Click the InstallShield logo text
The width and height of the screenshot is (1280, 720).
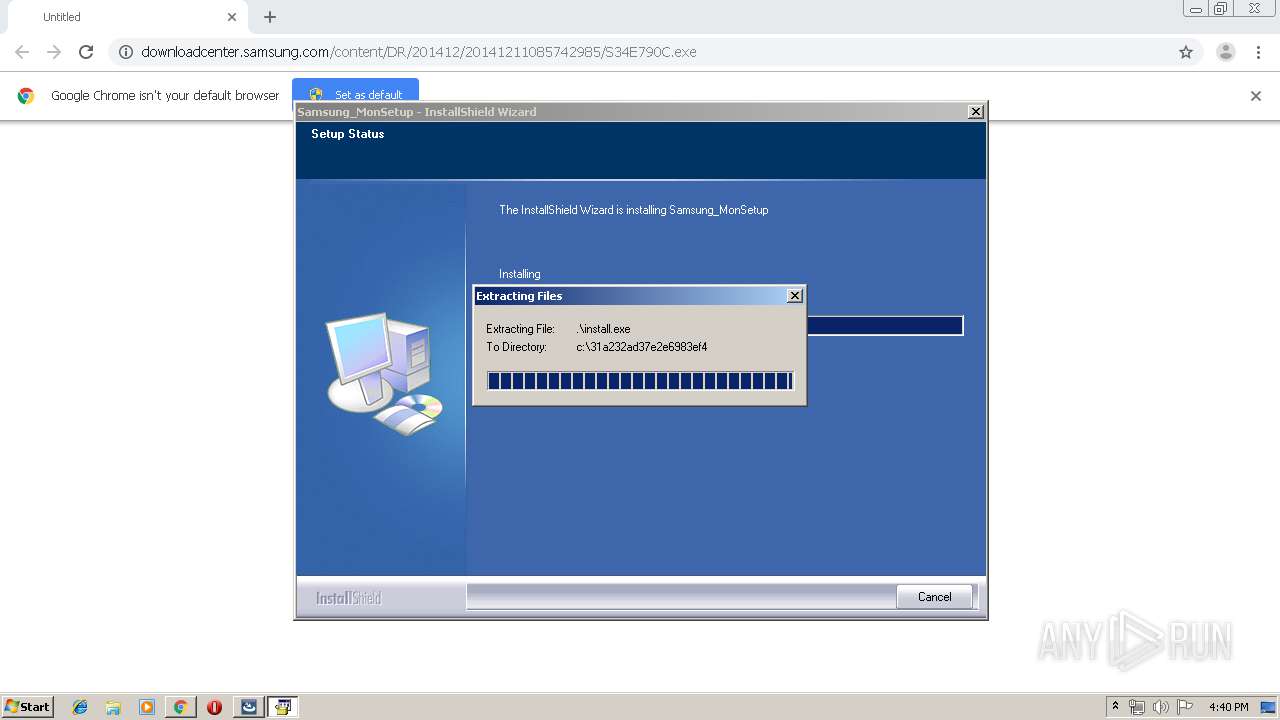coord(348,598)
